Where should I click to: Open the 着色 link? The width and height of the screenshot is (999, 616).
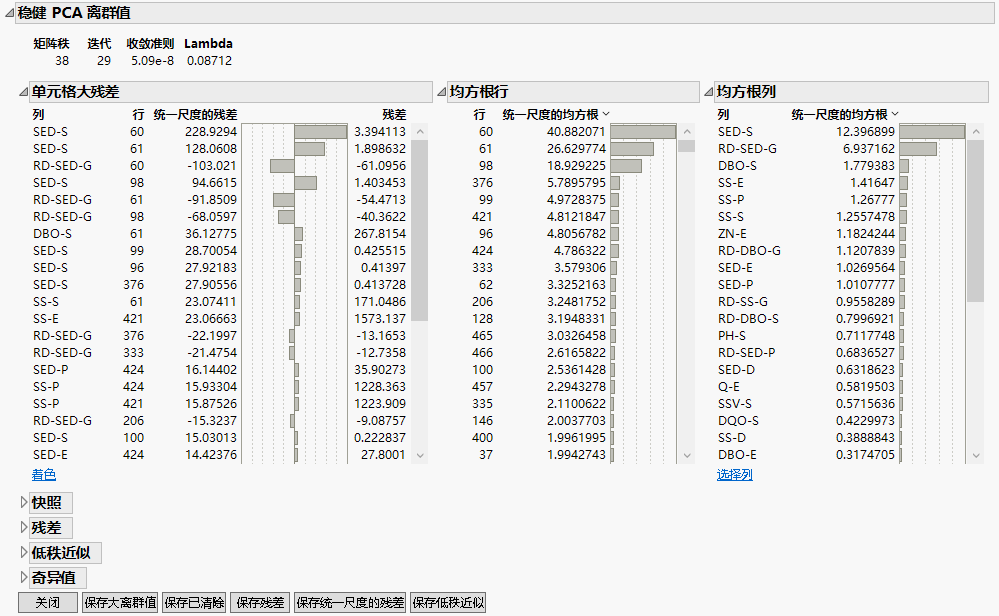[44, 475]
